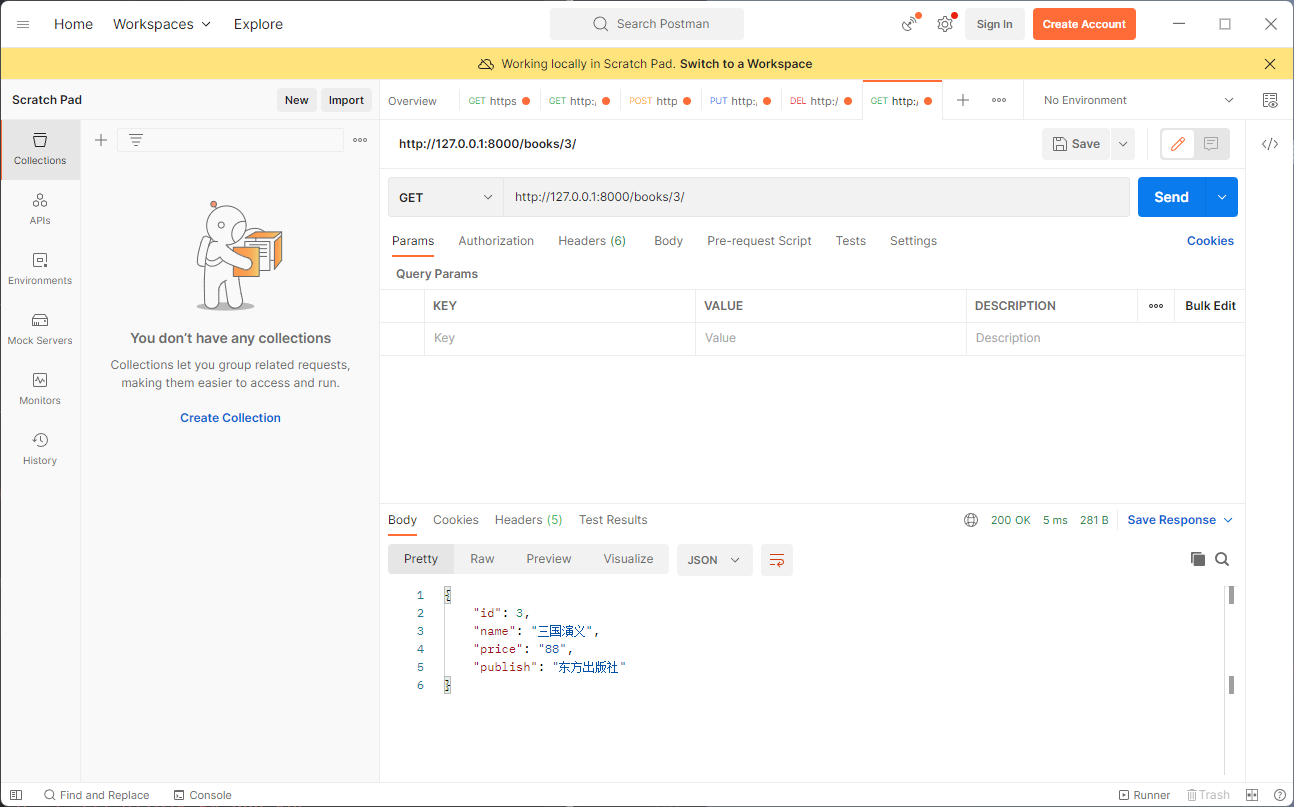Open the comments mode icon

click(x=1211, y=144)
